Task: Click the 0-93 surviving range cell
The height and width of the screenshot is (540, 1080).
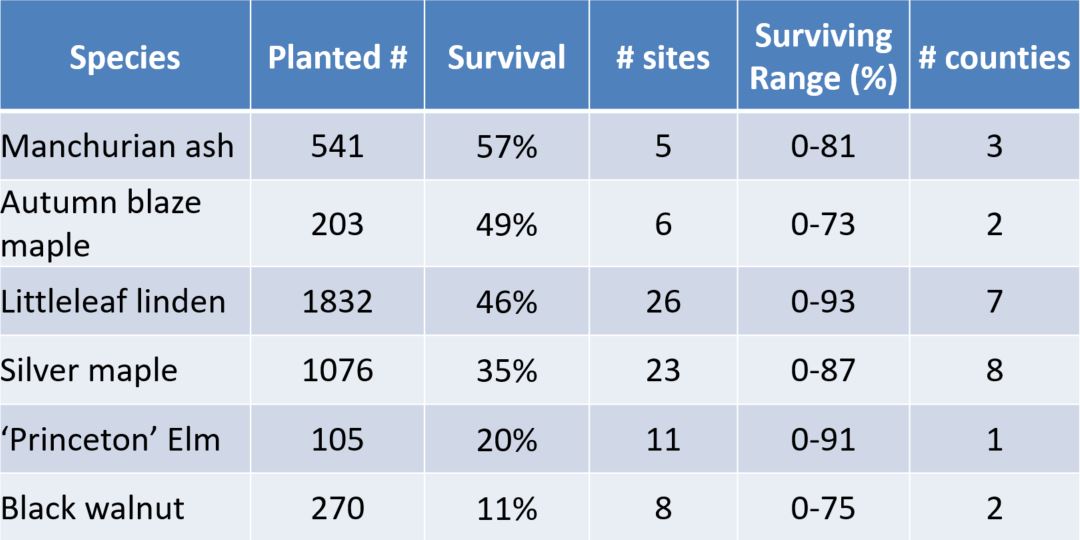Action: (x=823, y=301)
